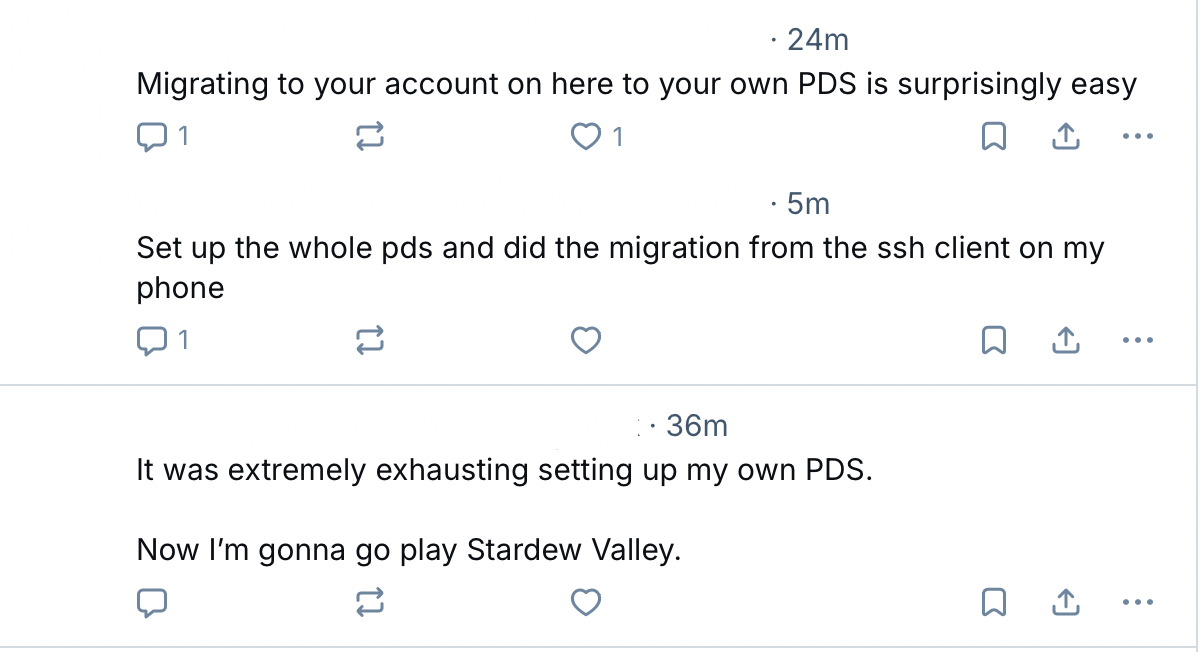1200x652 pixels.
Task: Bookmark the Stardew Valley post
Action: (x=994, y=602)
